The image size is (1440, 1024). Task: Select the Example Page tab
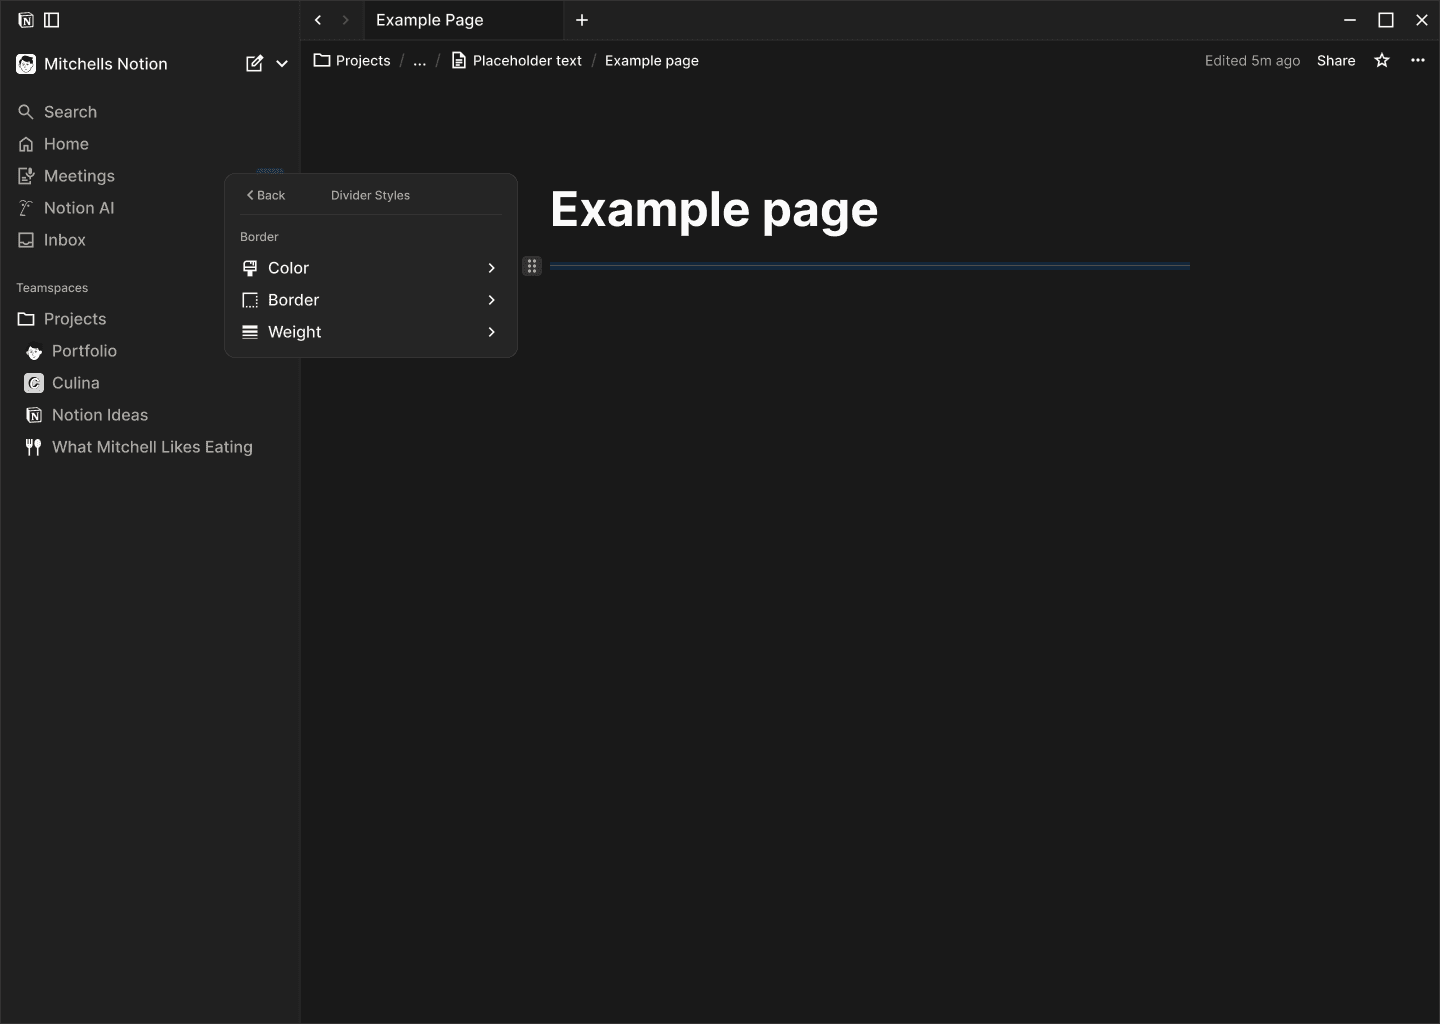[x=429, y=20]
